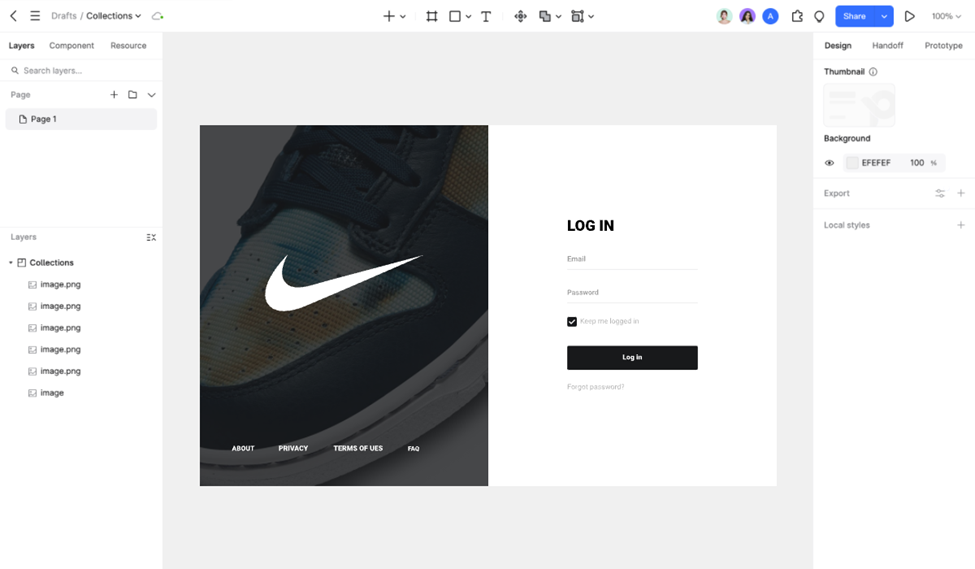Screen dimensions: 975x569
Task: Open export settings sliders icon
Action: point(940,193)
